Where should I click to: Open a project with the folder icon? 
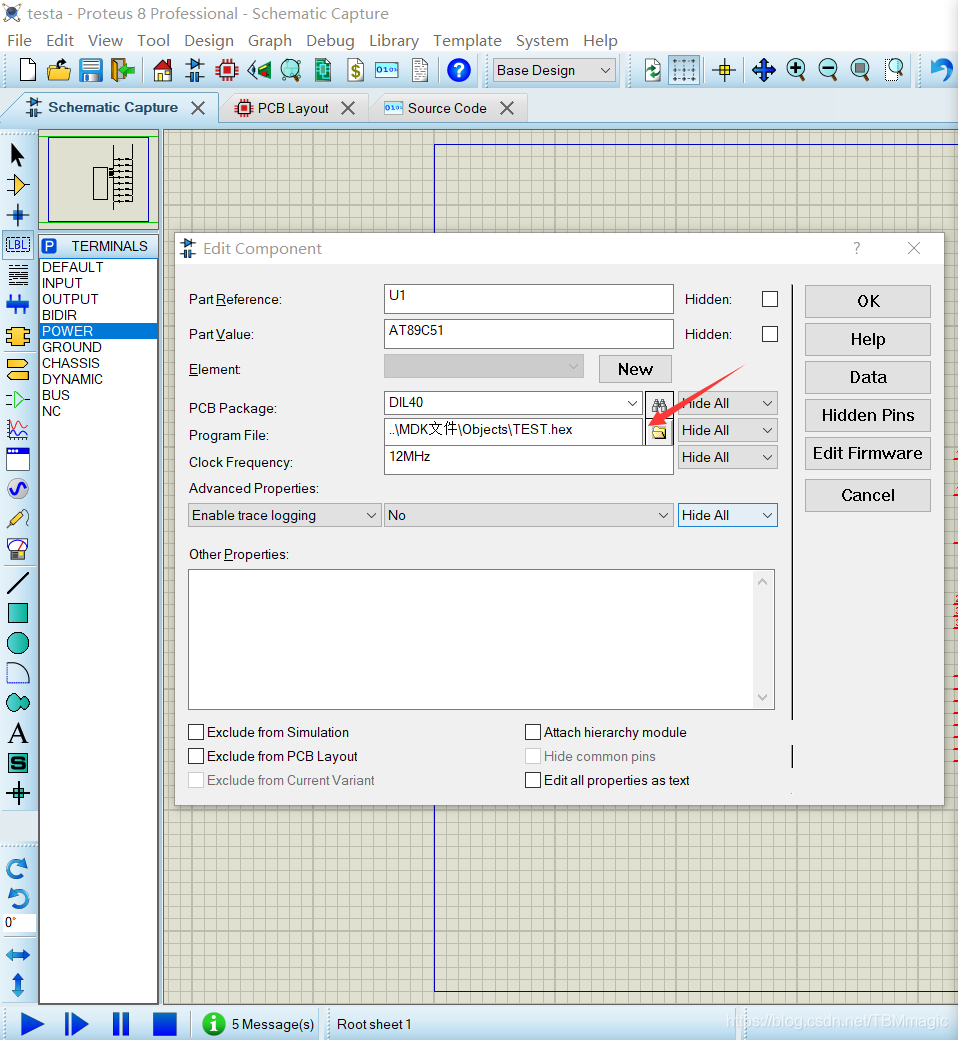click(x=59, y=70)
